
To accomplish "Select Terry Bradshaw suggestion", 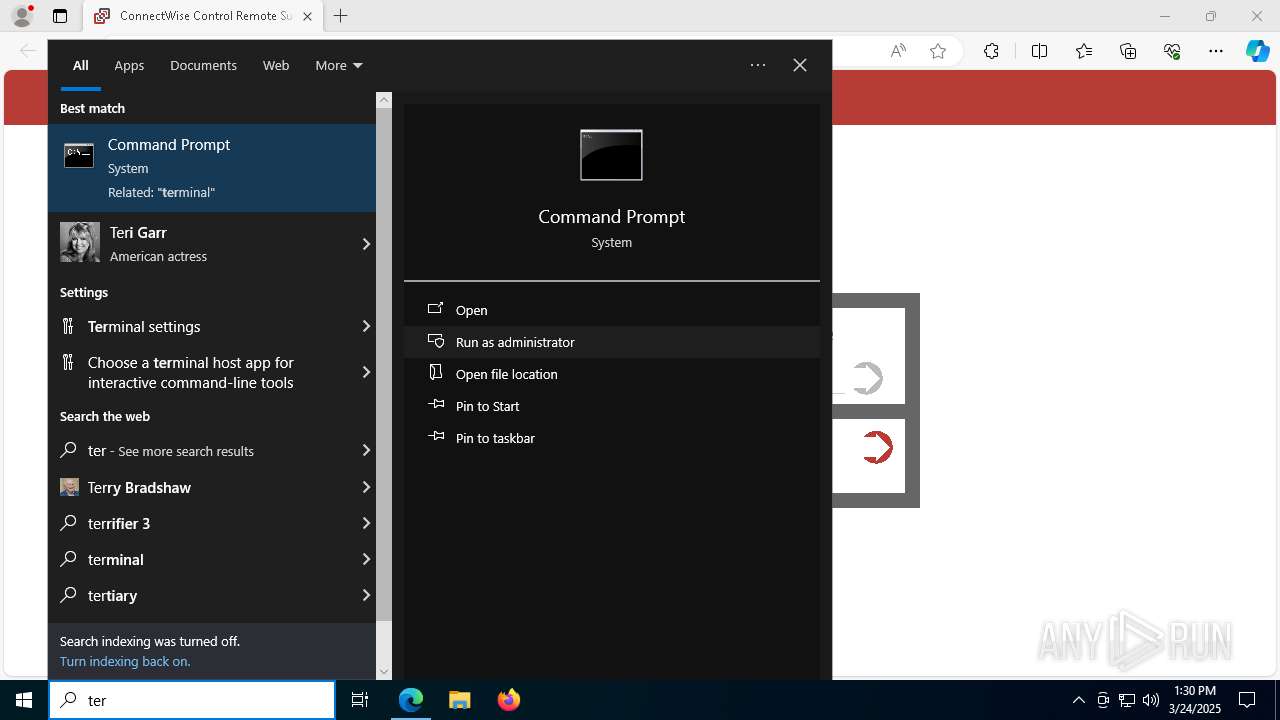I will (x=212, y=487).
